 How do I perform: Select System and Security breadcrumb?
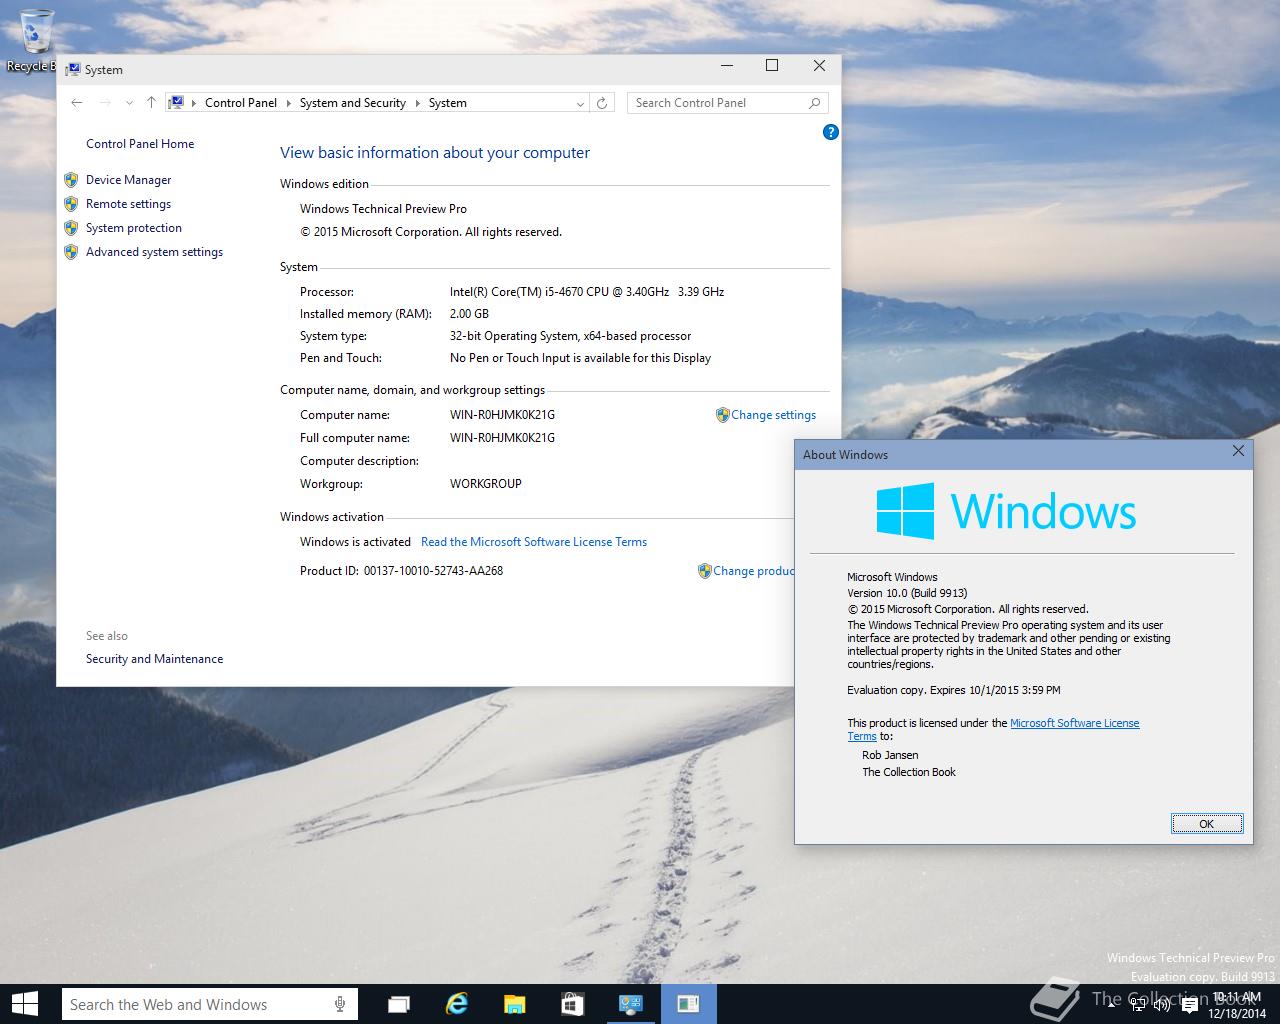(353, 102)
